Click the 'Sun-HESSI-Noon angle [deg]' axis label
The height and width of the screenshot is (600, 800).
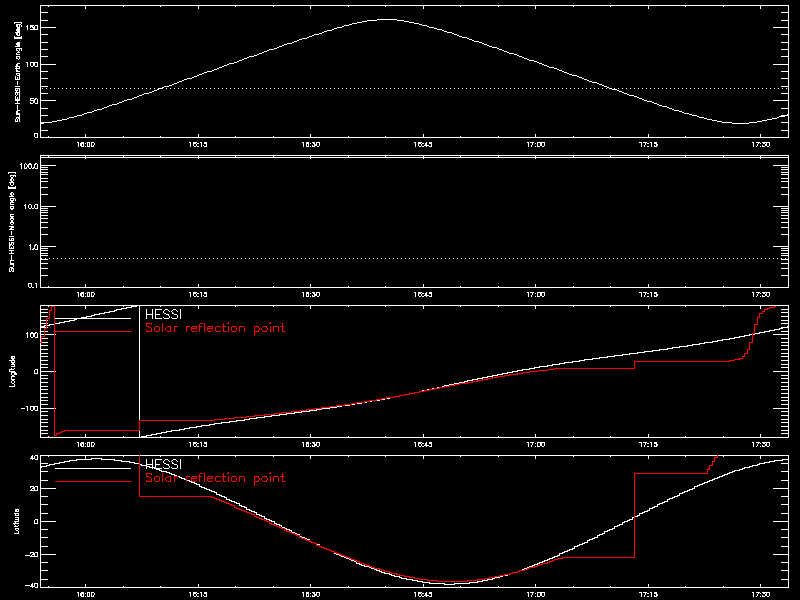tap(12, 221)
